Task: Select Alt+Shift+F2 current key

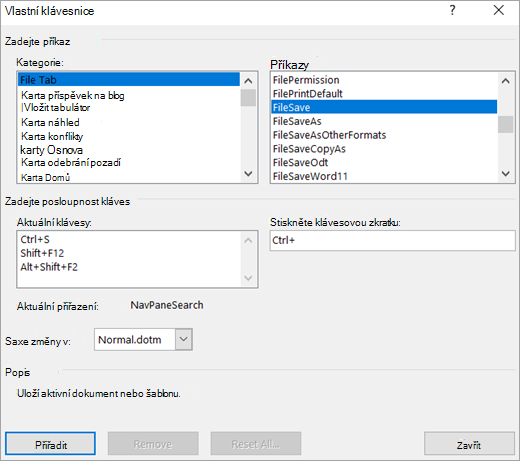Action: (x=129, y=267)
